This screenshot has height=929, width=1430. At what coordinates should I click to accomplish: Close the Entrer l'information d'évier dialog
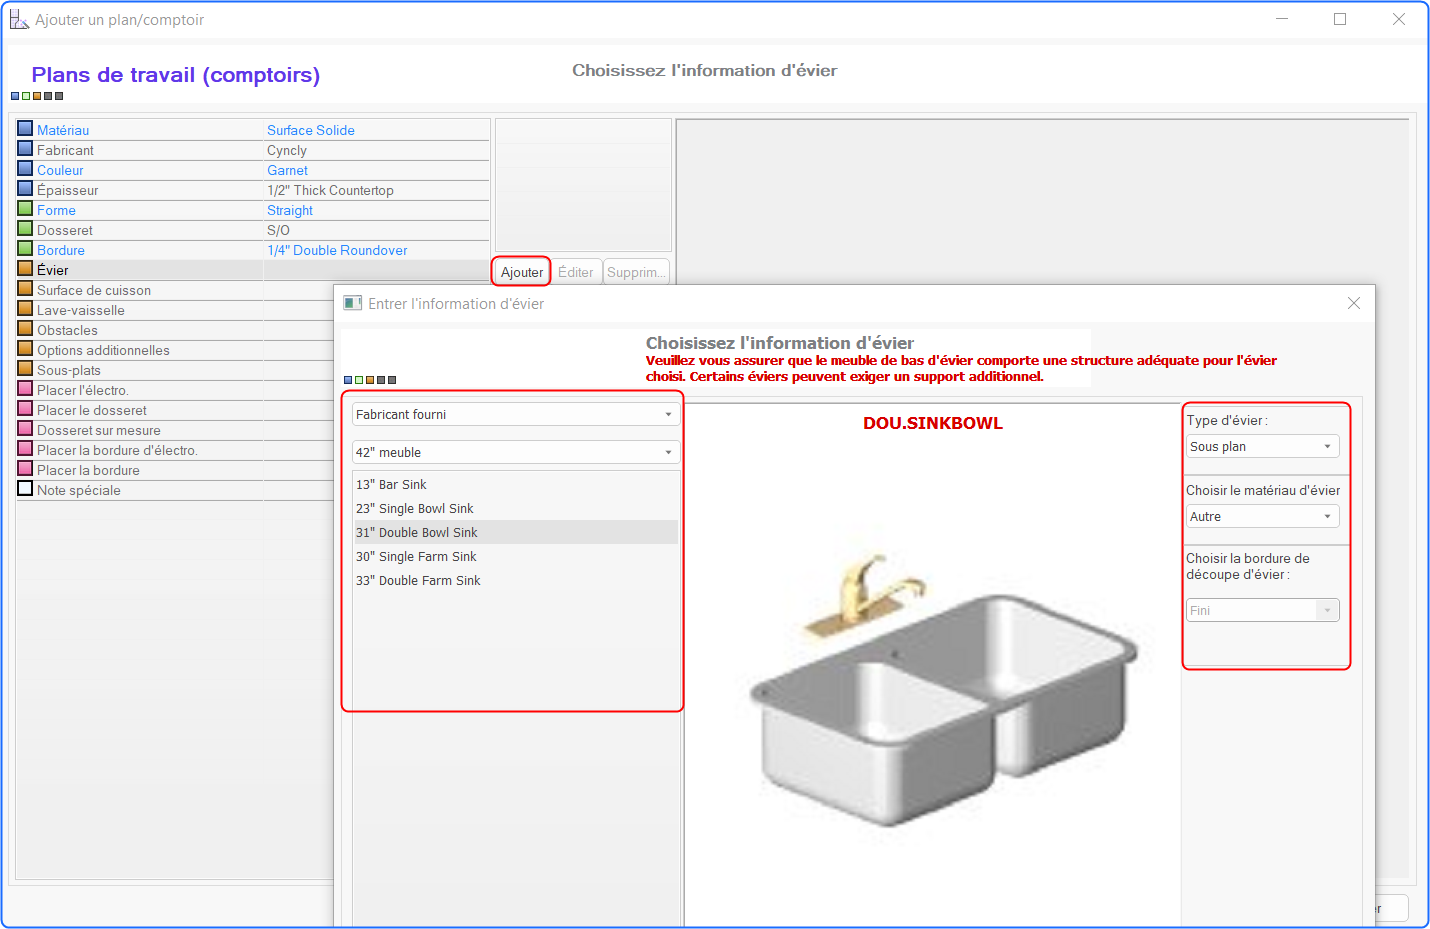[x=1353, y=303]
